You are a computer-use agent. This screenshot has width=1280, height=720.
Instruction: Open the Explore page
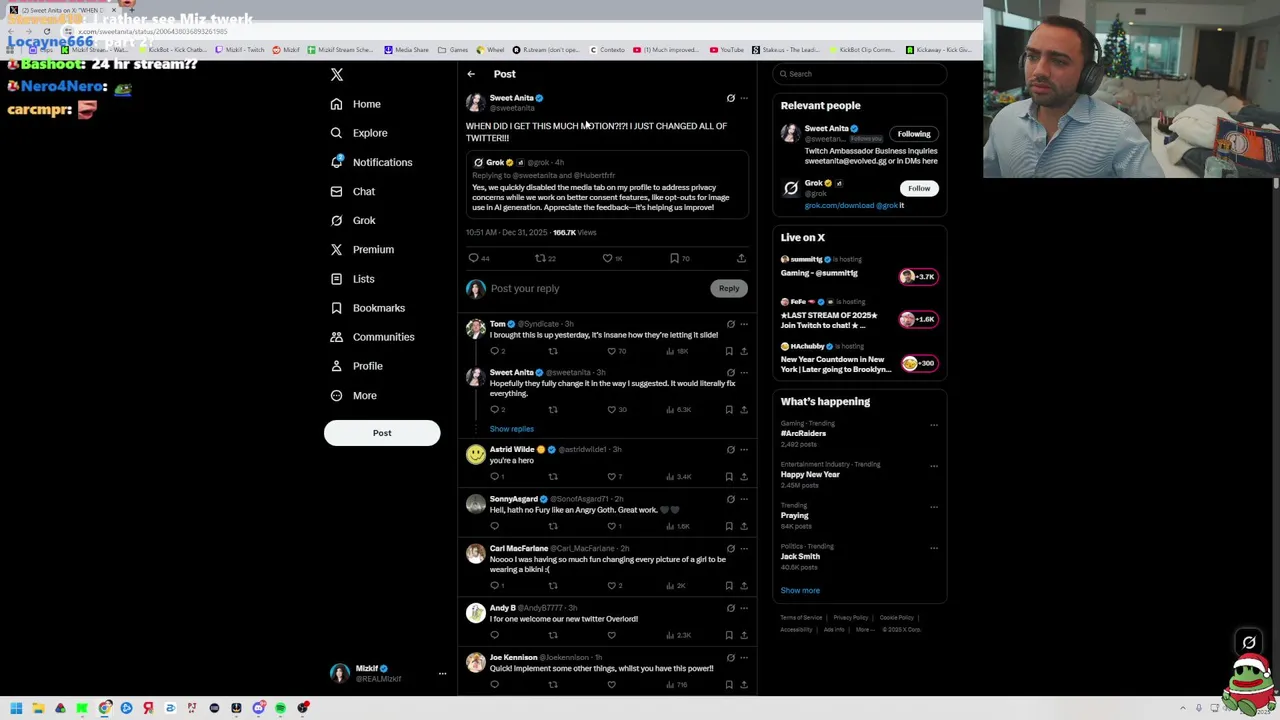[x=358, y=133]
